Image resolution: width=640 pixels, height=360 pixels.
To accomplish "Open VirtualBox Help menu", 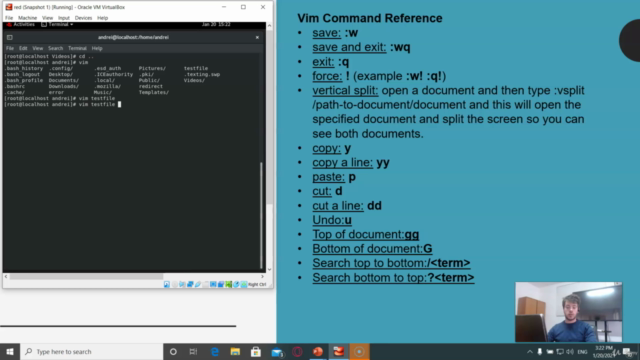I will pos(102,18).
